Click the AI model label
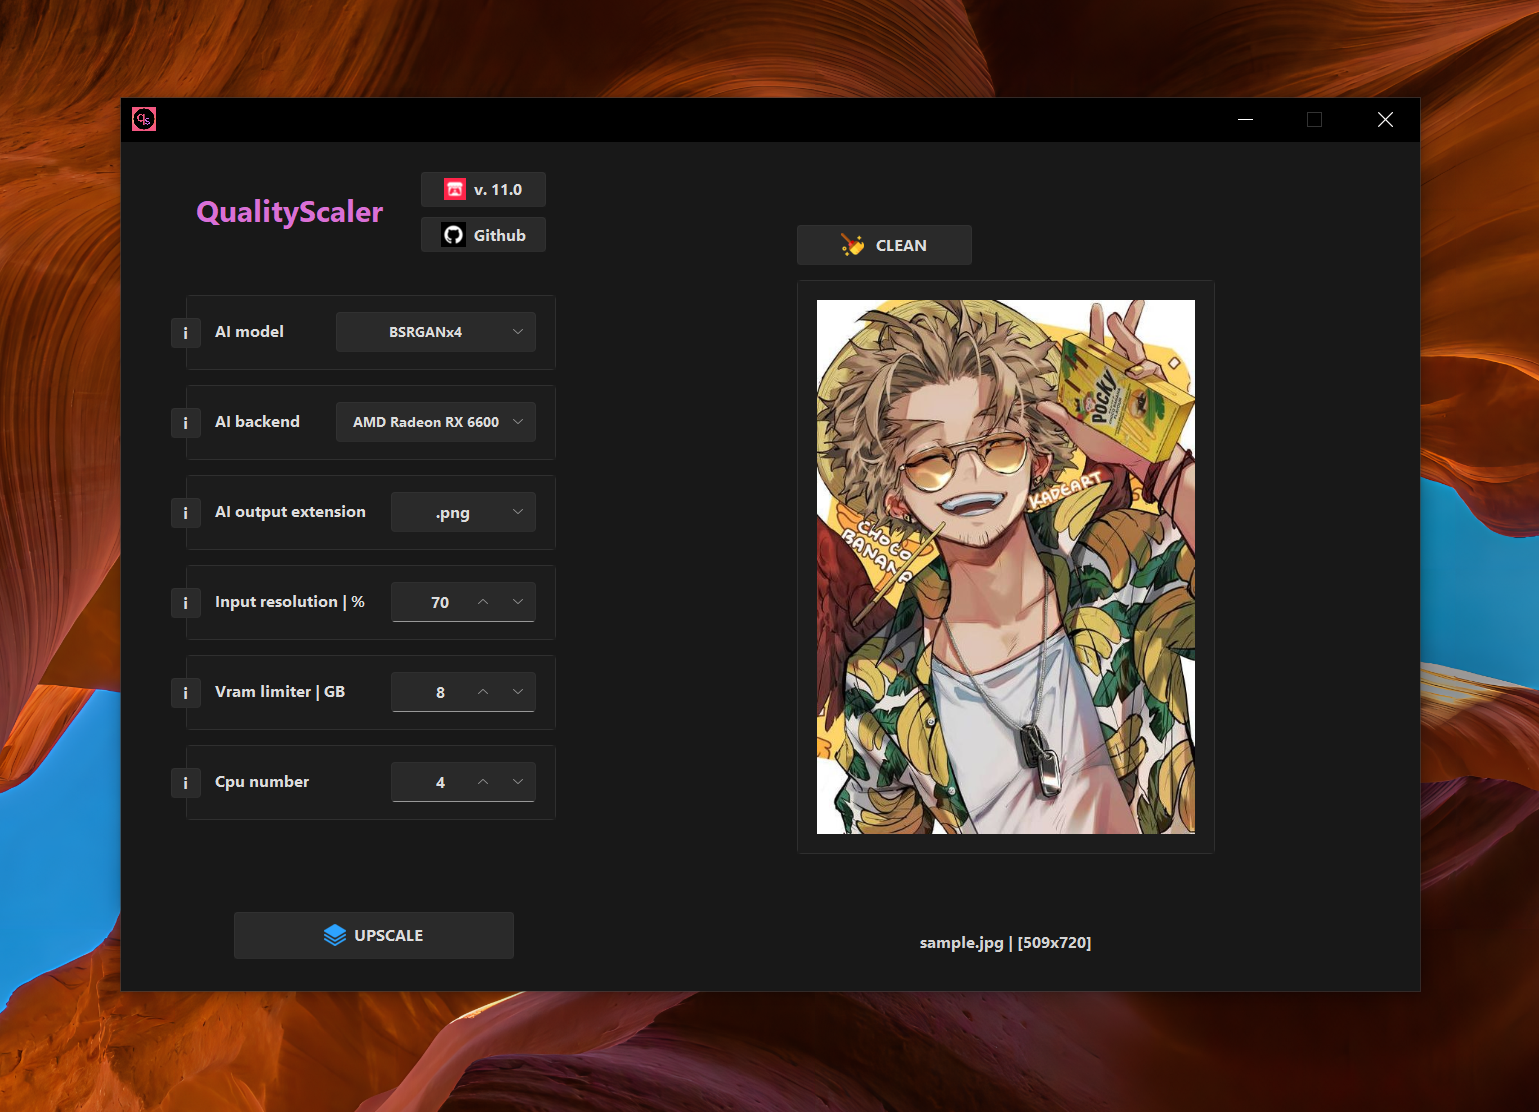This screenshot has height=1112, width=1539. point(249,332)
